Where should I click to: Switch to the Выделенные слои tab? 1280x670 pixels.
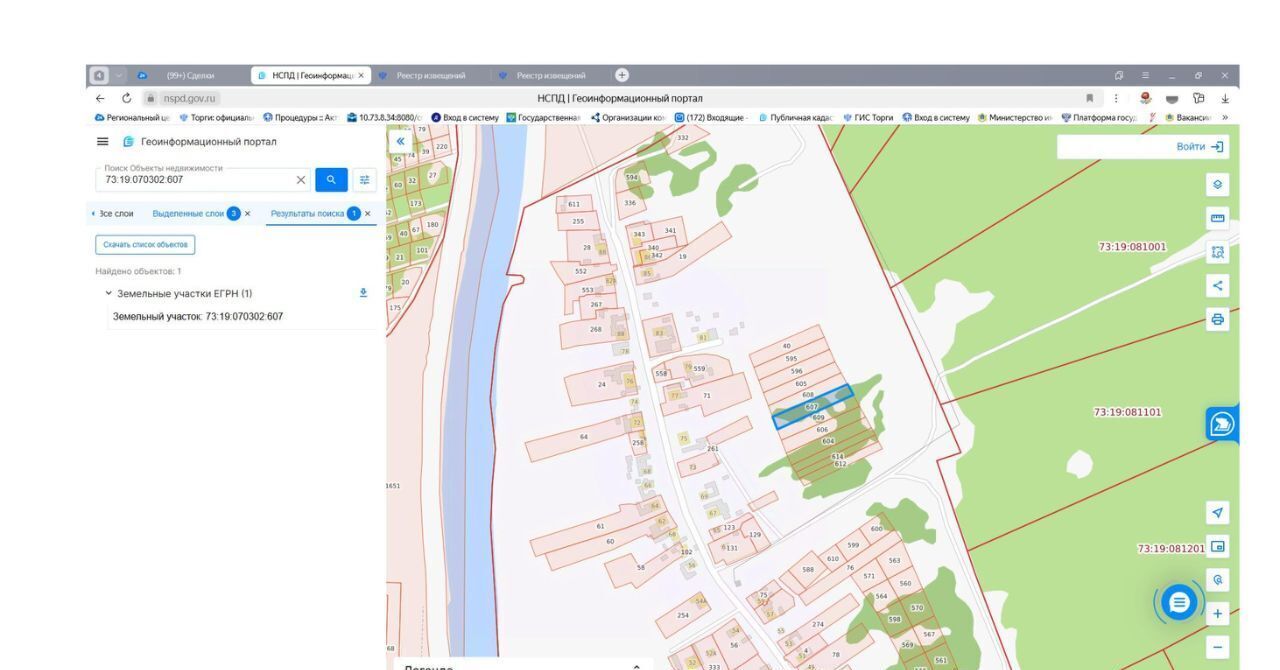click(188, 213)
